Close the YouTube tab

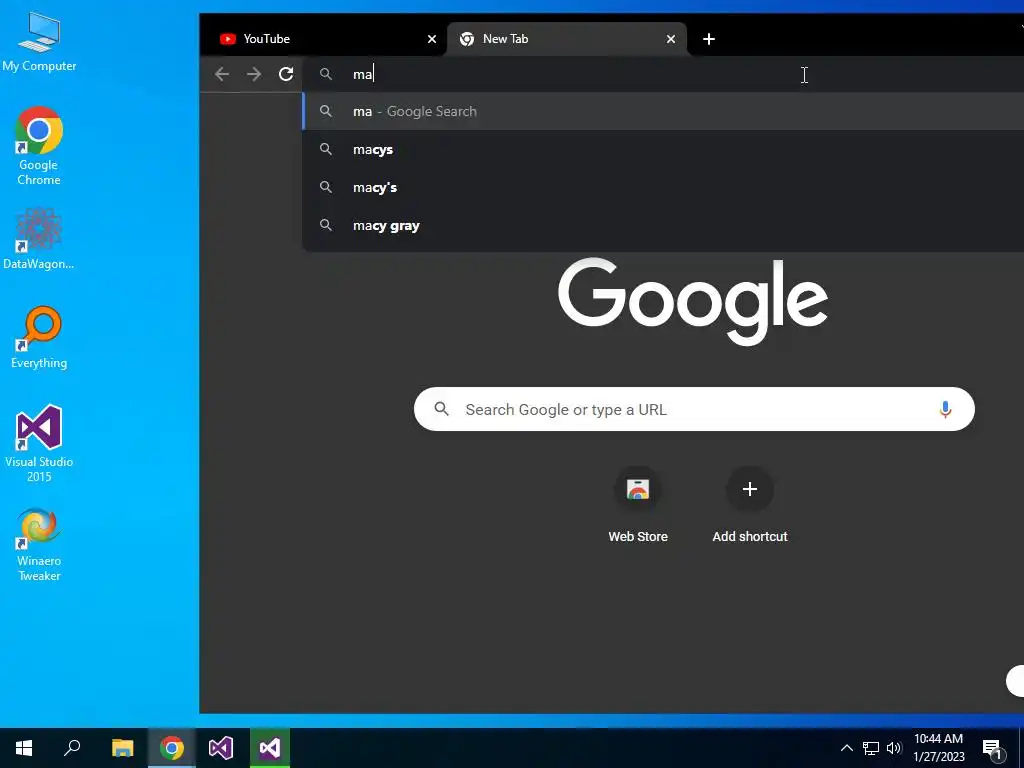click(432, 39)
